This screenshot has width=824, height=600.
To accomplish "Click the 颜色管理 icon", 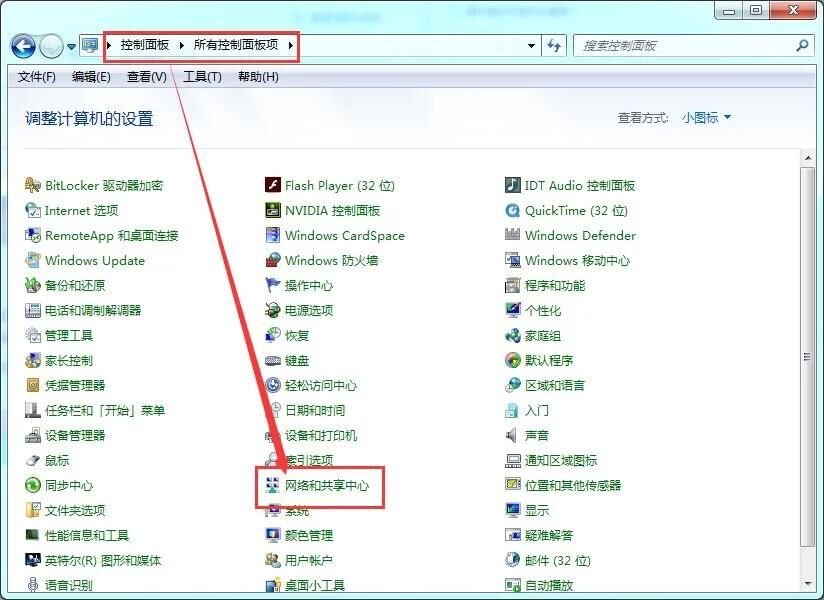I will coord(273,535).
